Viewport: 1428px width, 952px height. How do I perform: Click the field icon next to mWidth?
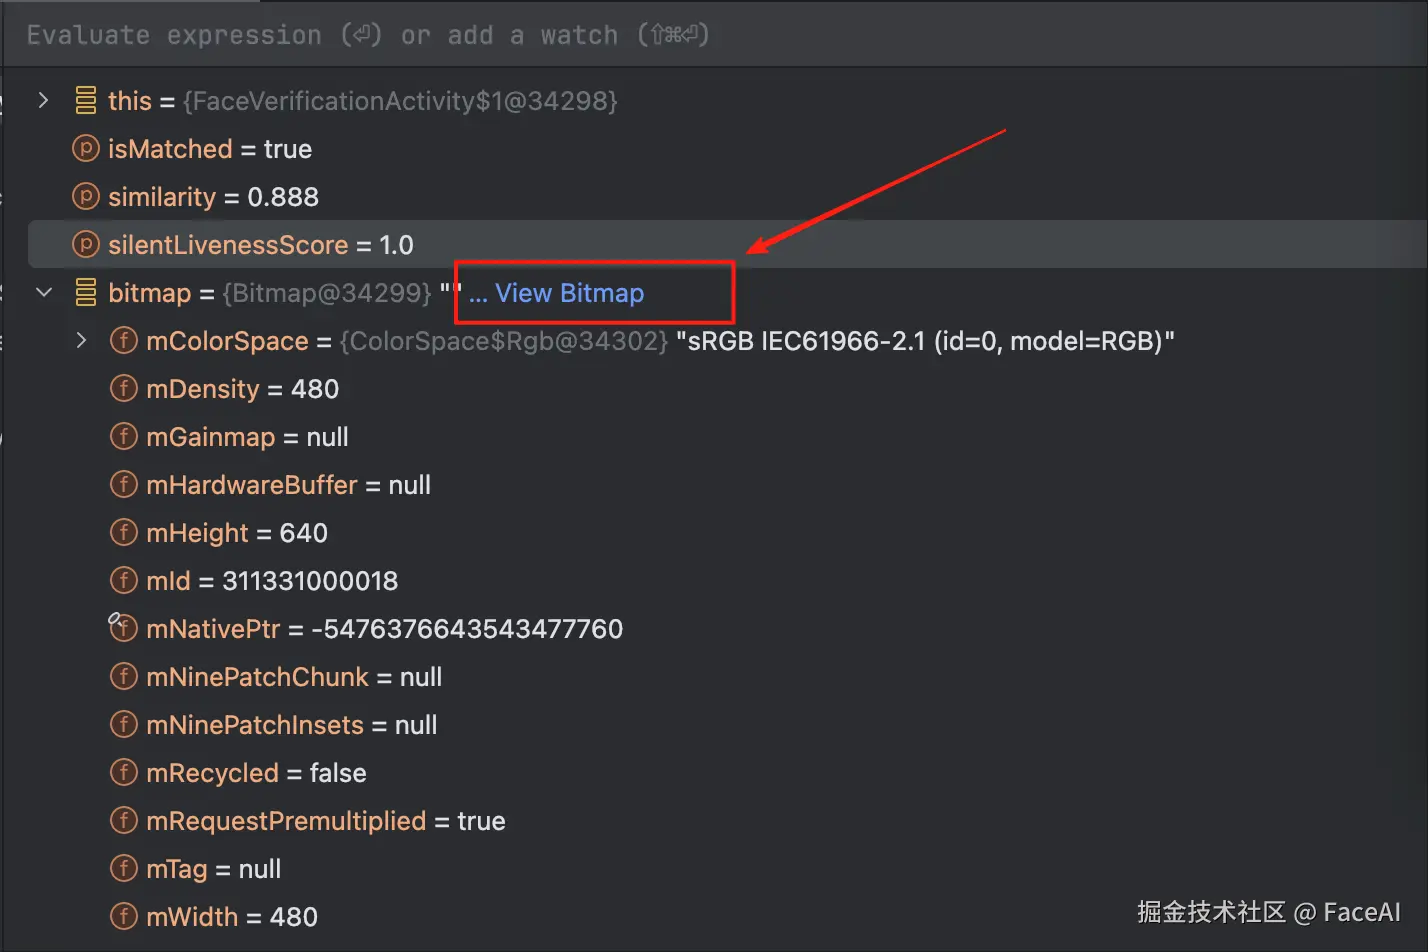click(x=123, y=916)
